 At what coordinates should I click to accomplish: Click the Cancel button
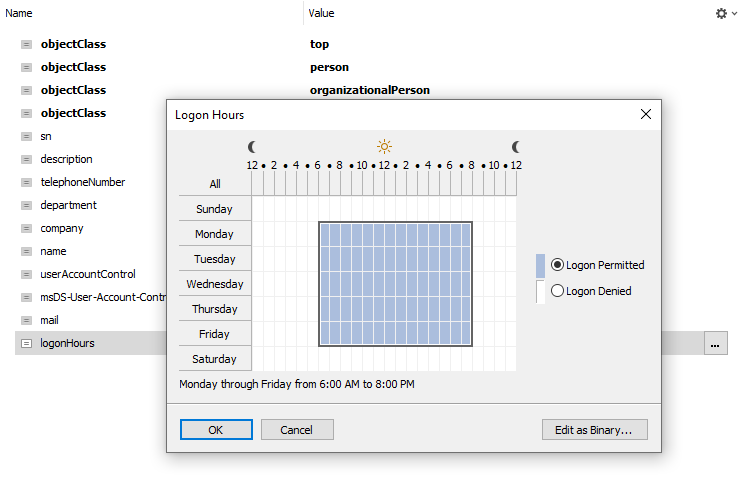tap(297, 429)
